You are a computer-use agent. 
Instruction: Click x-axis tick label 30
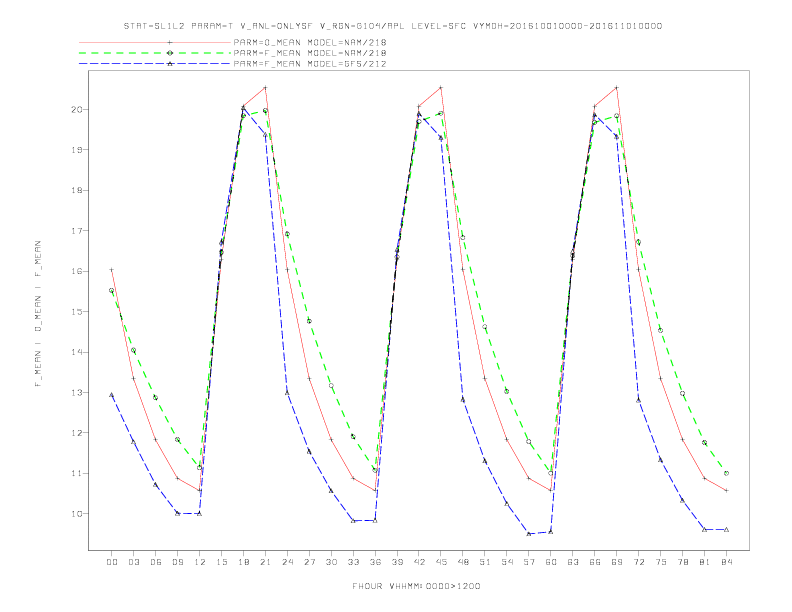point(331,562)
